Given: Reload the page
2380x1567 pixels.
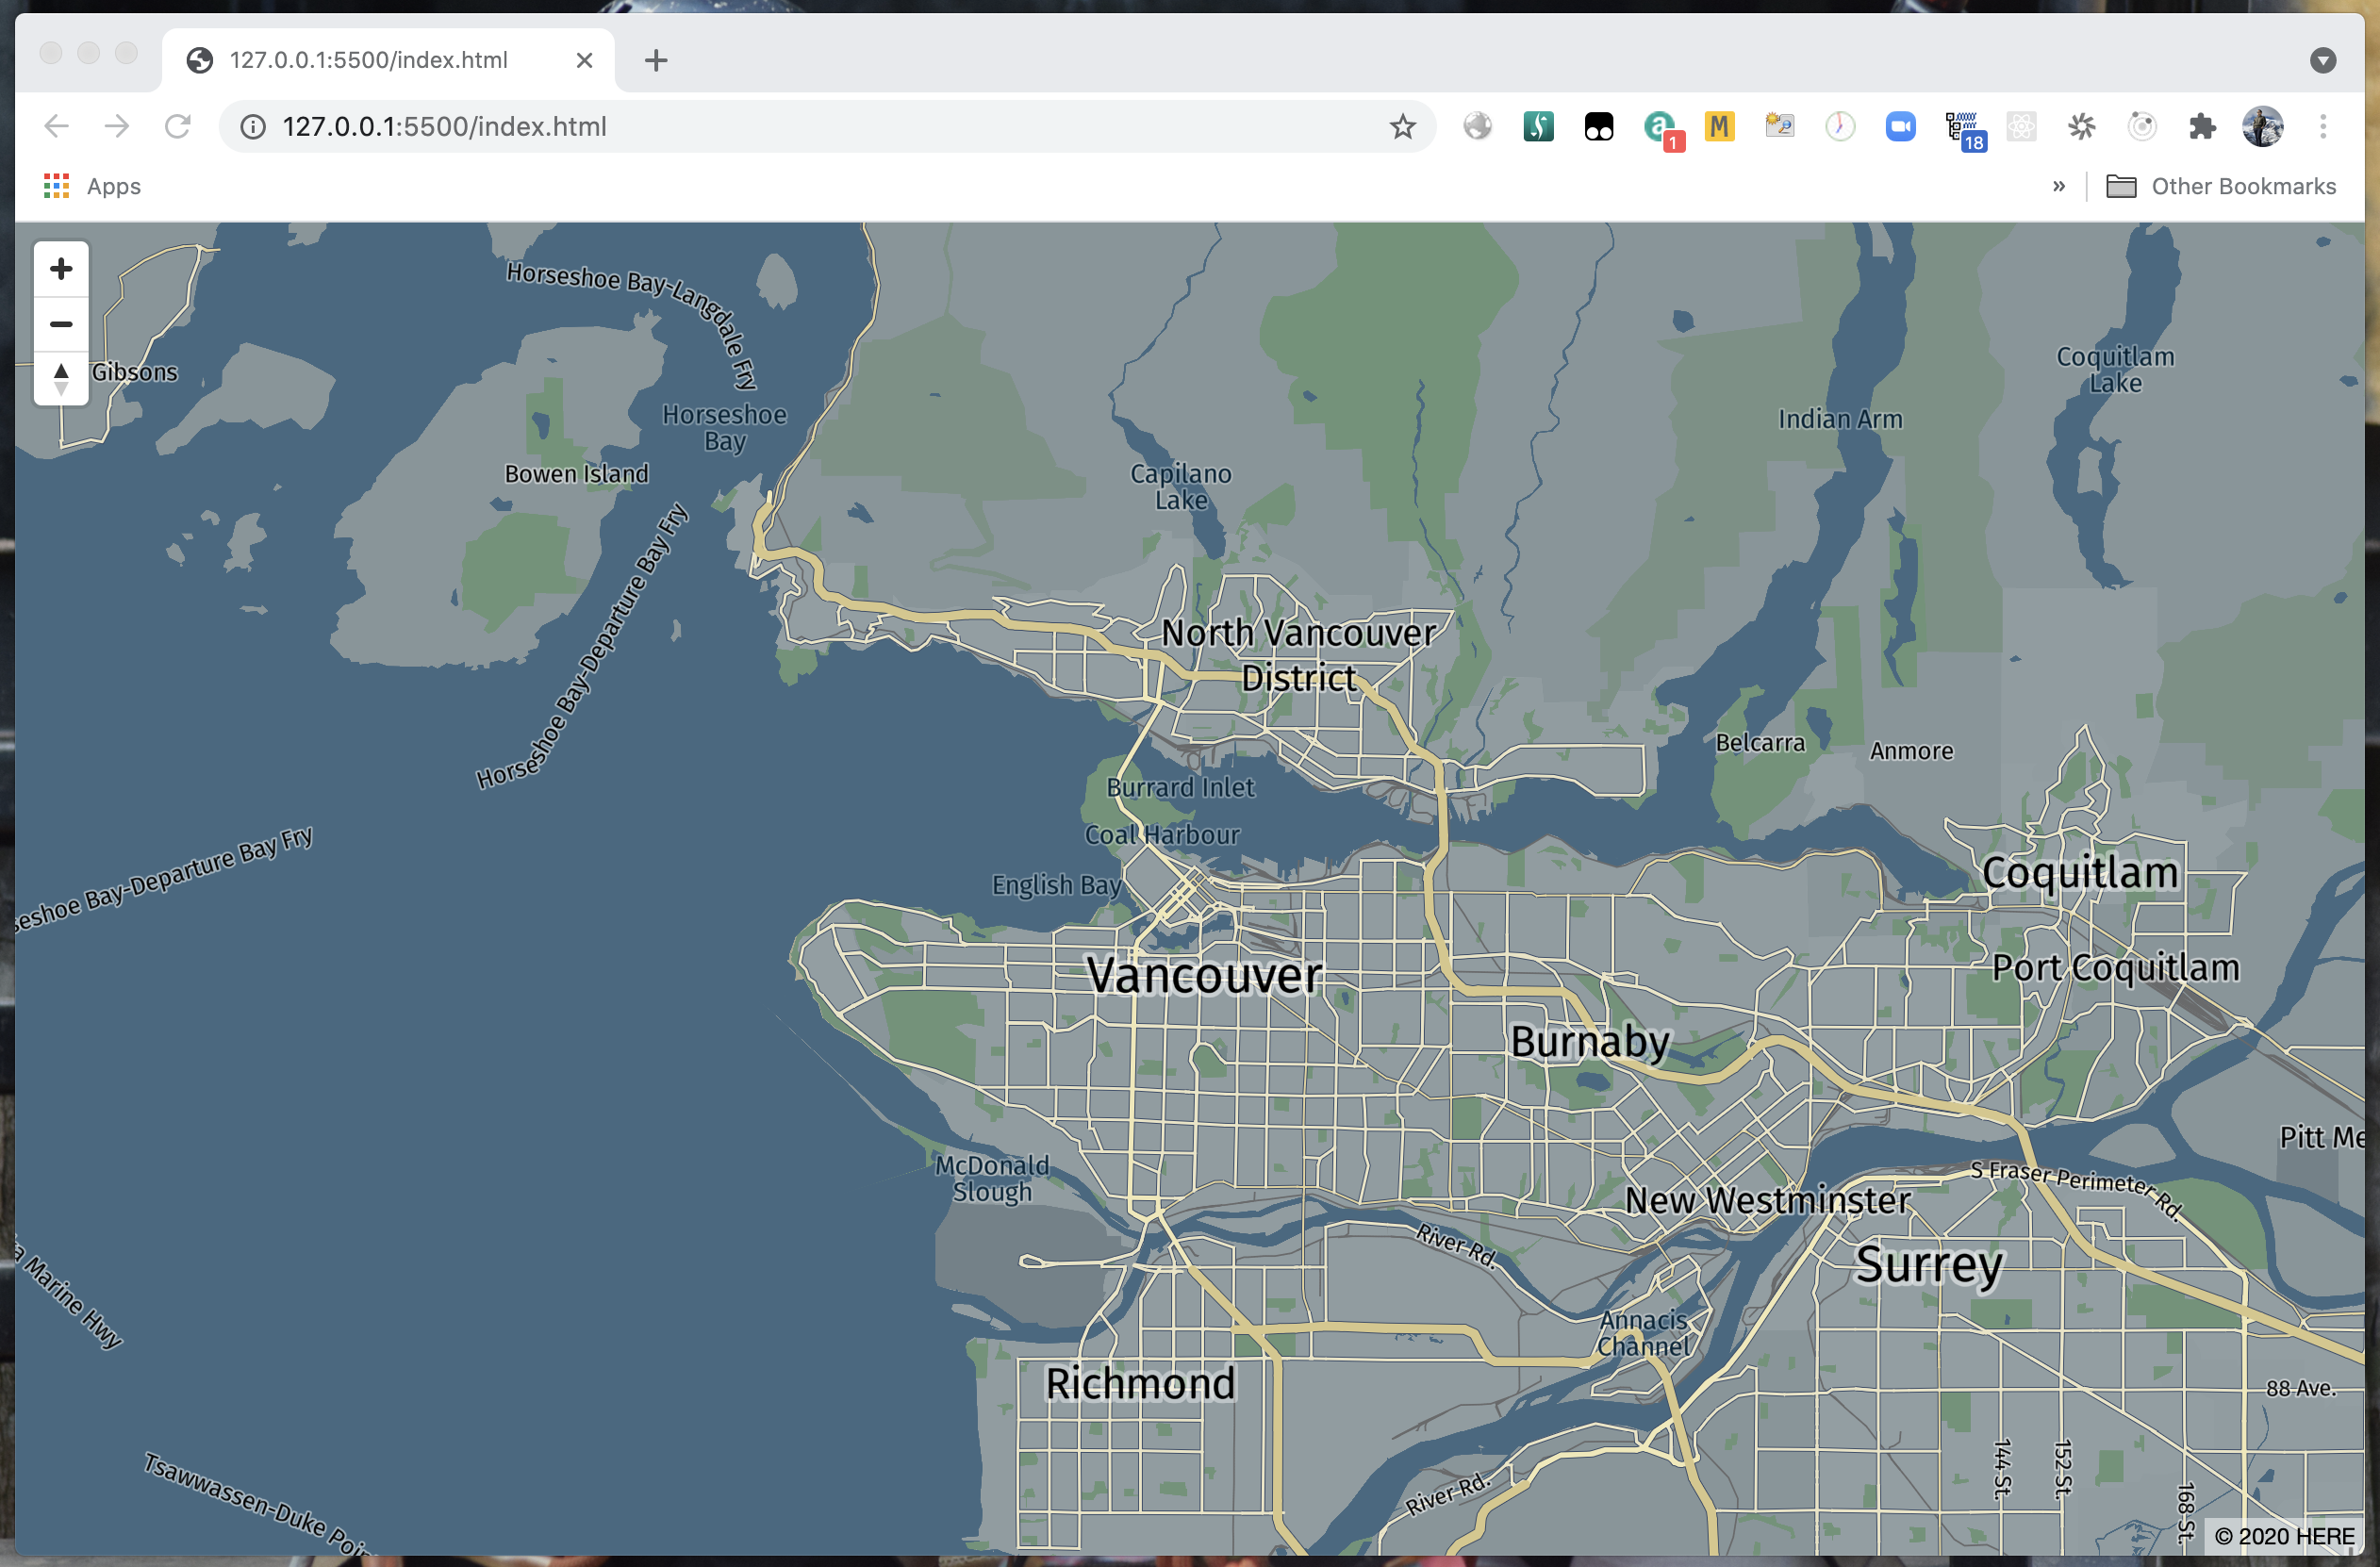Looking at the screenshot, I should point(178,126).
